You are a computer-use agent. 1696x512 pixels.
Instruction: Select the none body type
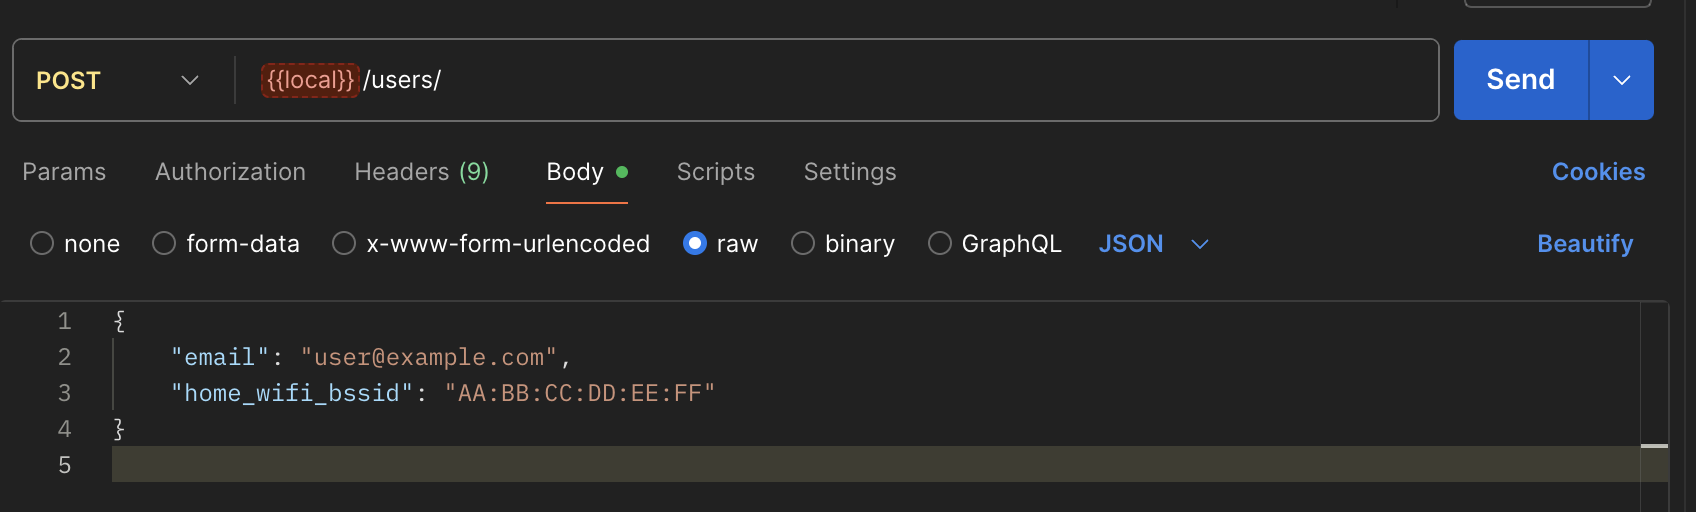tap(42, 244)
